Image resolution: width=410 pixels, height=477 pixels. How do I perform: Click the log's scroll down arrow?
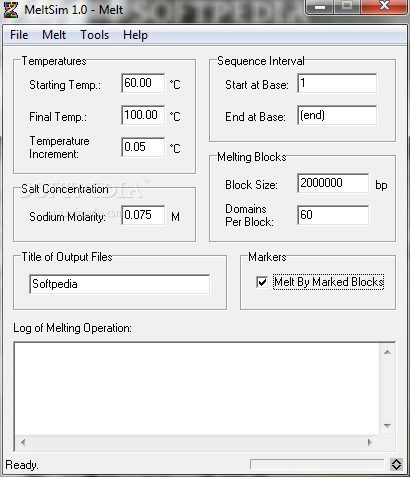pos(387,426)
